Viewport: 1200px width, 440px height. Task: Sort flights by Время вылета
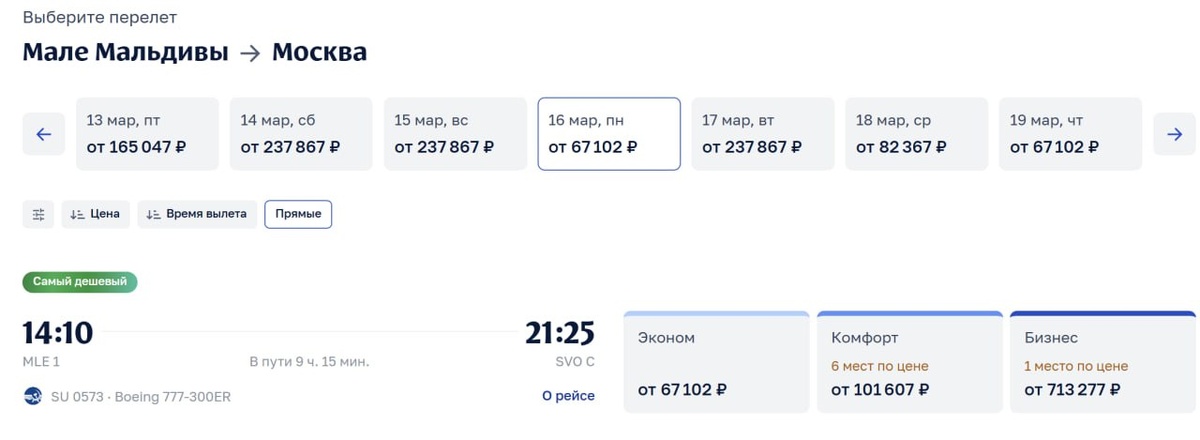(x=197, y=214)
